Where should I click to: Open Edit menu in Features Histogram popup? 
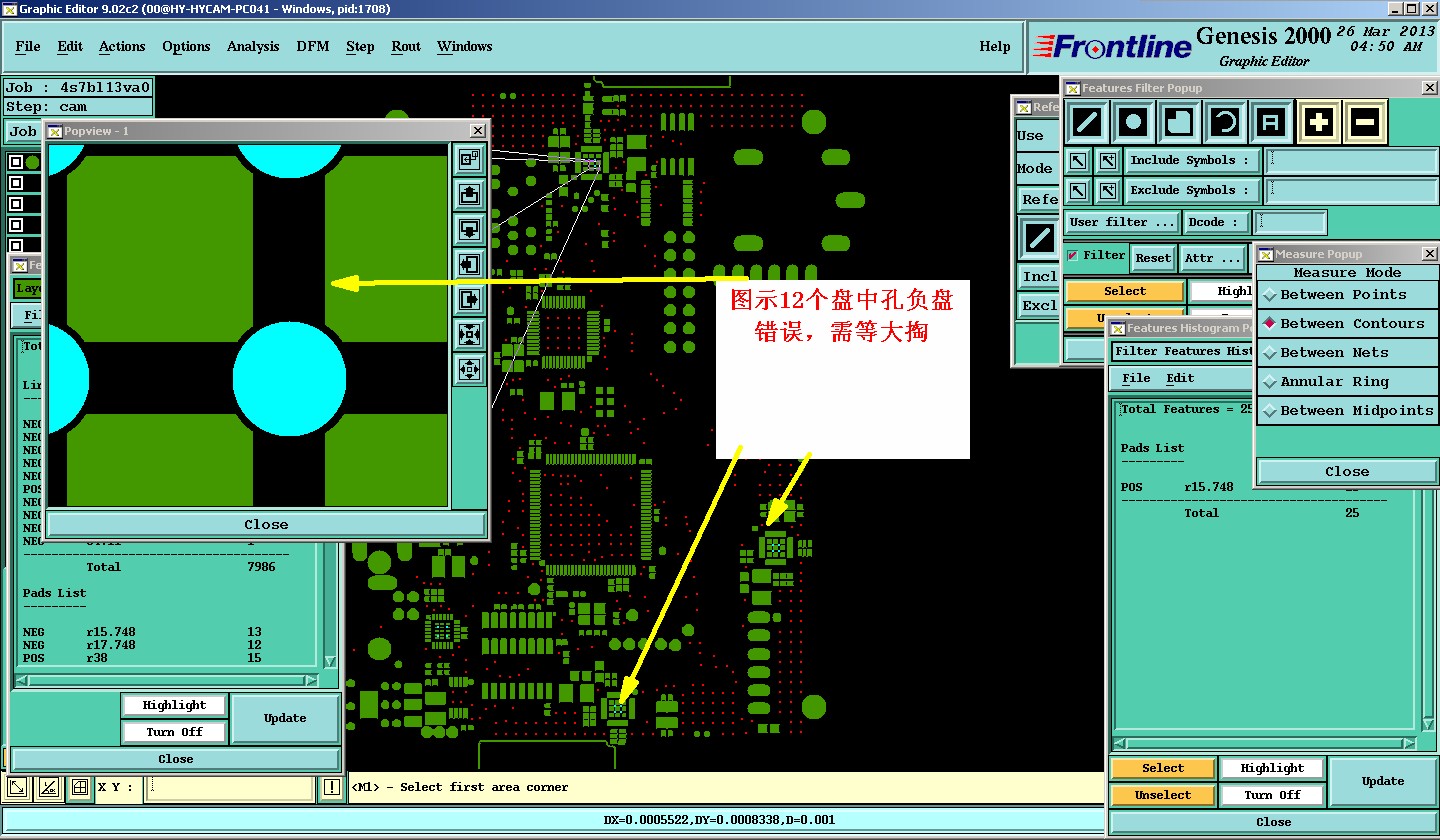[1180, 379]
